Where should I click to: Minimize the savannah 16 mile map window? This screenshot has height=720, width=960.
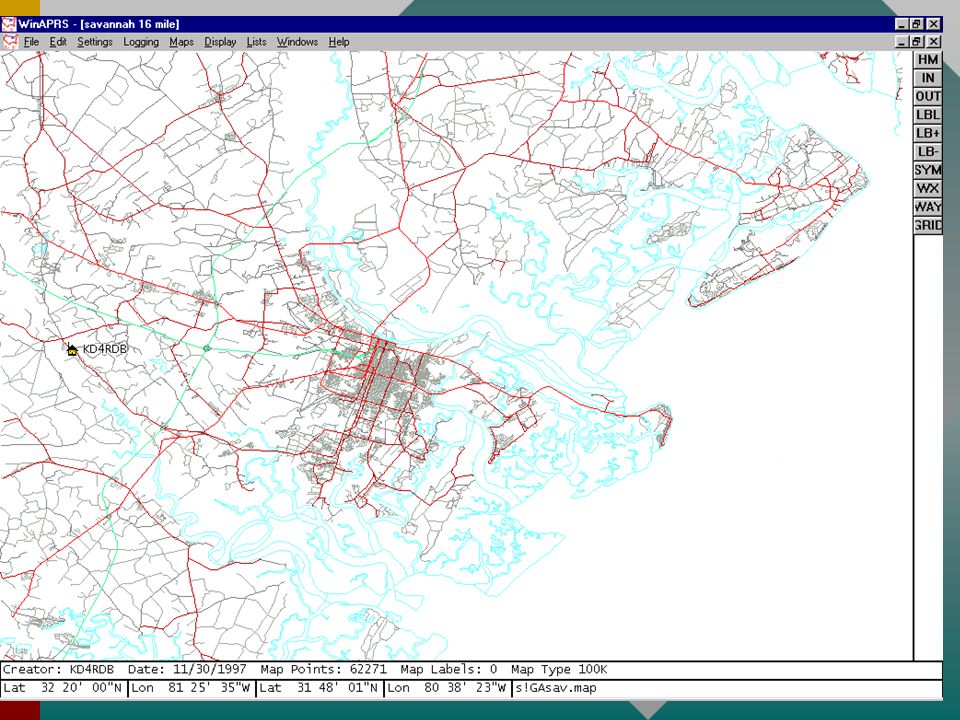[x=901, y=42]
